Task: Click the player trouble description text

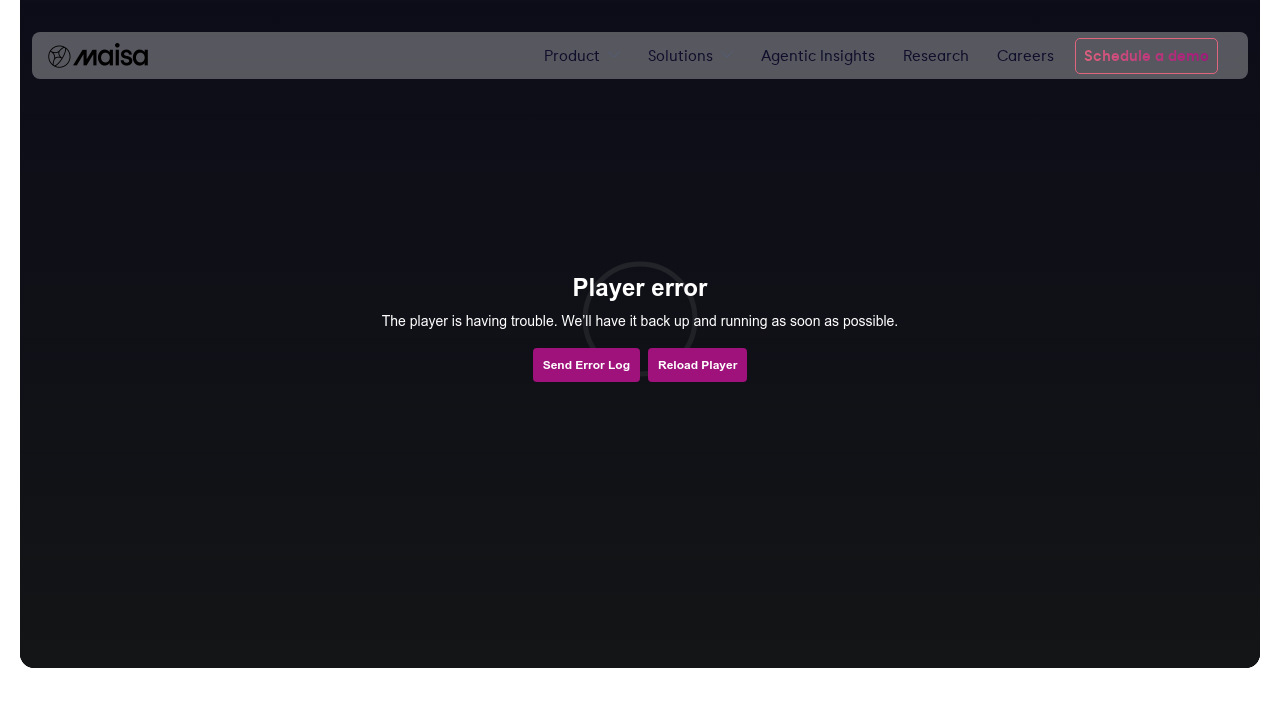Action: click(639, 321)
